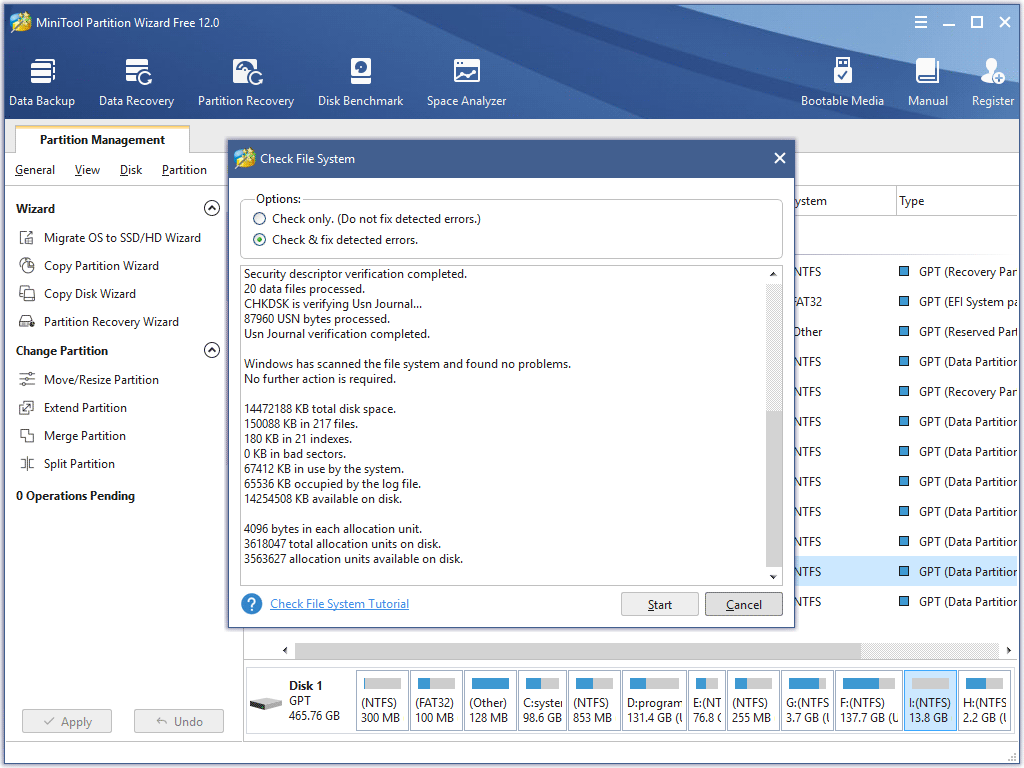Image resolution: width=1024 pixels, height=768 pixels.
Task: Create Bootable Media
Action: (843, 80)
